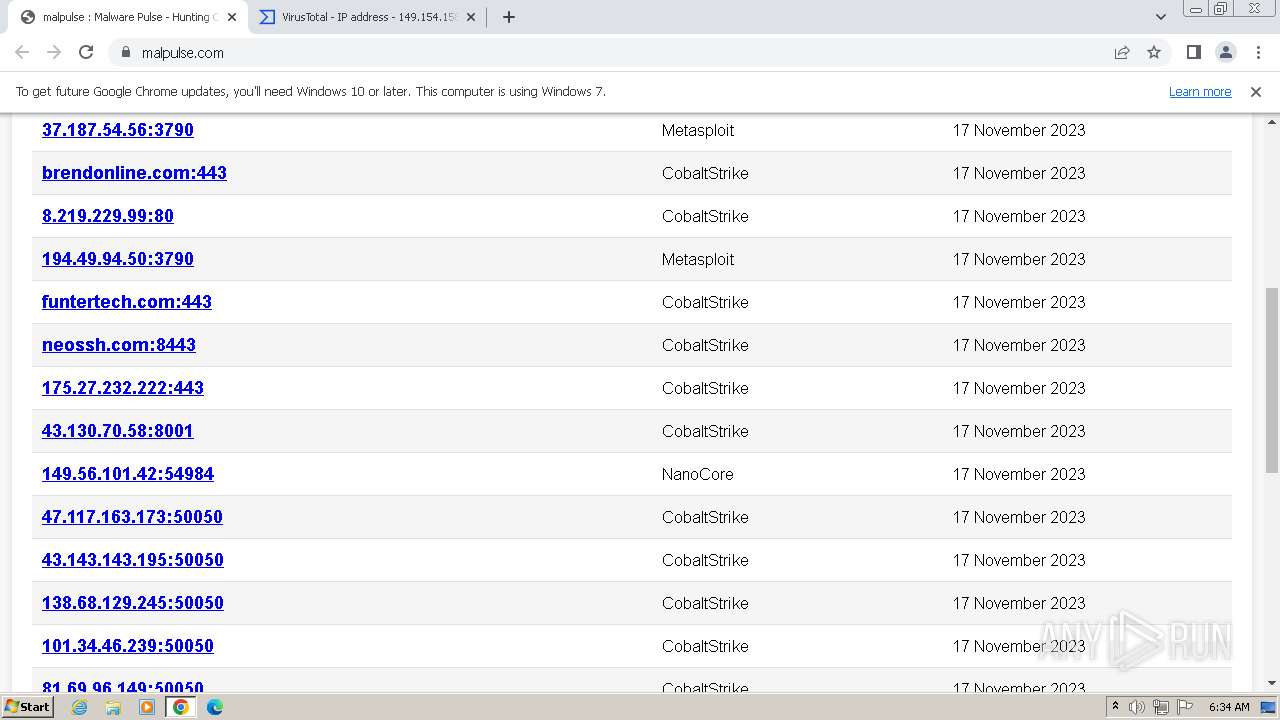Open link 138.68.129.245:50050
The image size is (1280, 720).
tap(133, 603)
